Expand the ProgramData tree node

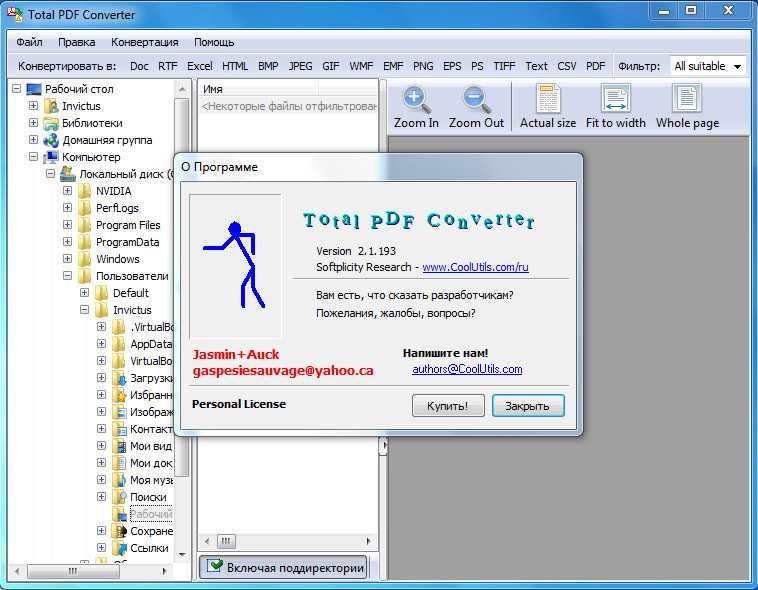click(x=67, y=241)
